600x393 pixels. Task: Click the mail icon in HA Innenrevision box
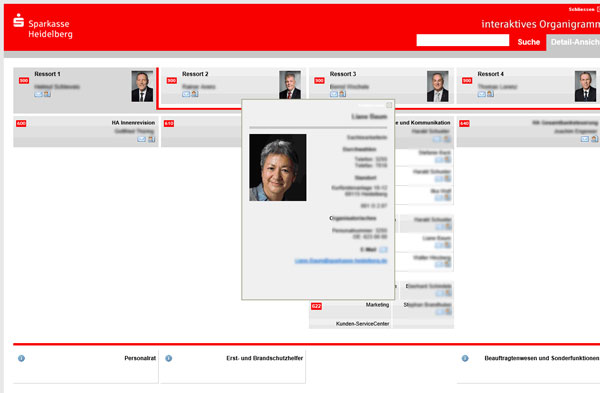[x=142, y=139]
